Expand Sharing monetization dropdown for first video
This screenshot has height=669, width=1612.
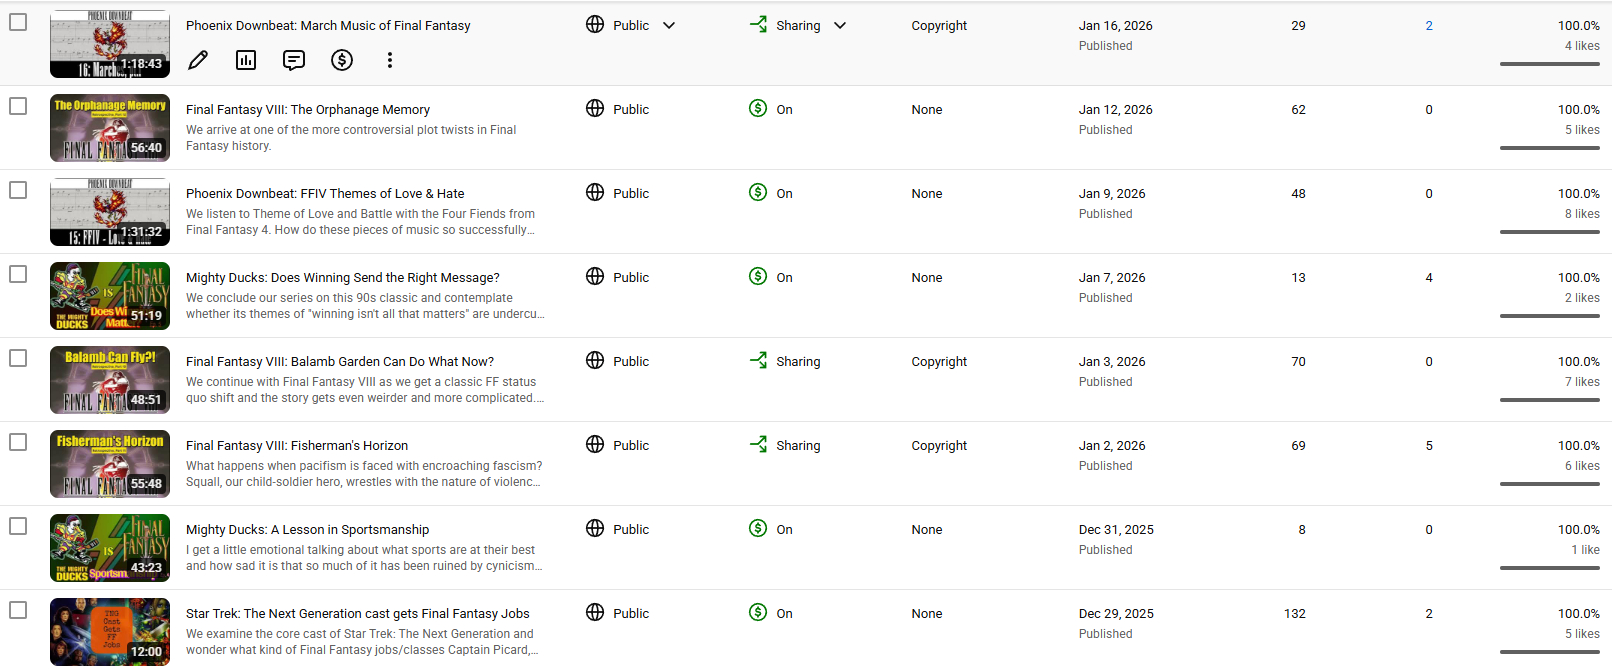[x=840, y=26]
